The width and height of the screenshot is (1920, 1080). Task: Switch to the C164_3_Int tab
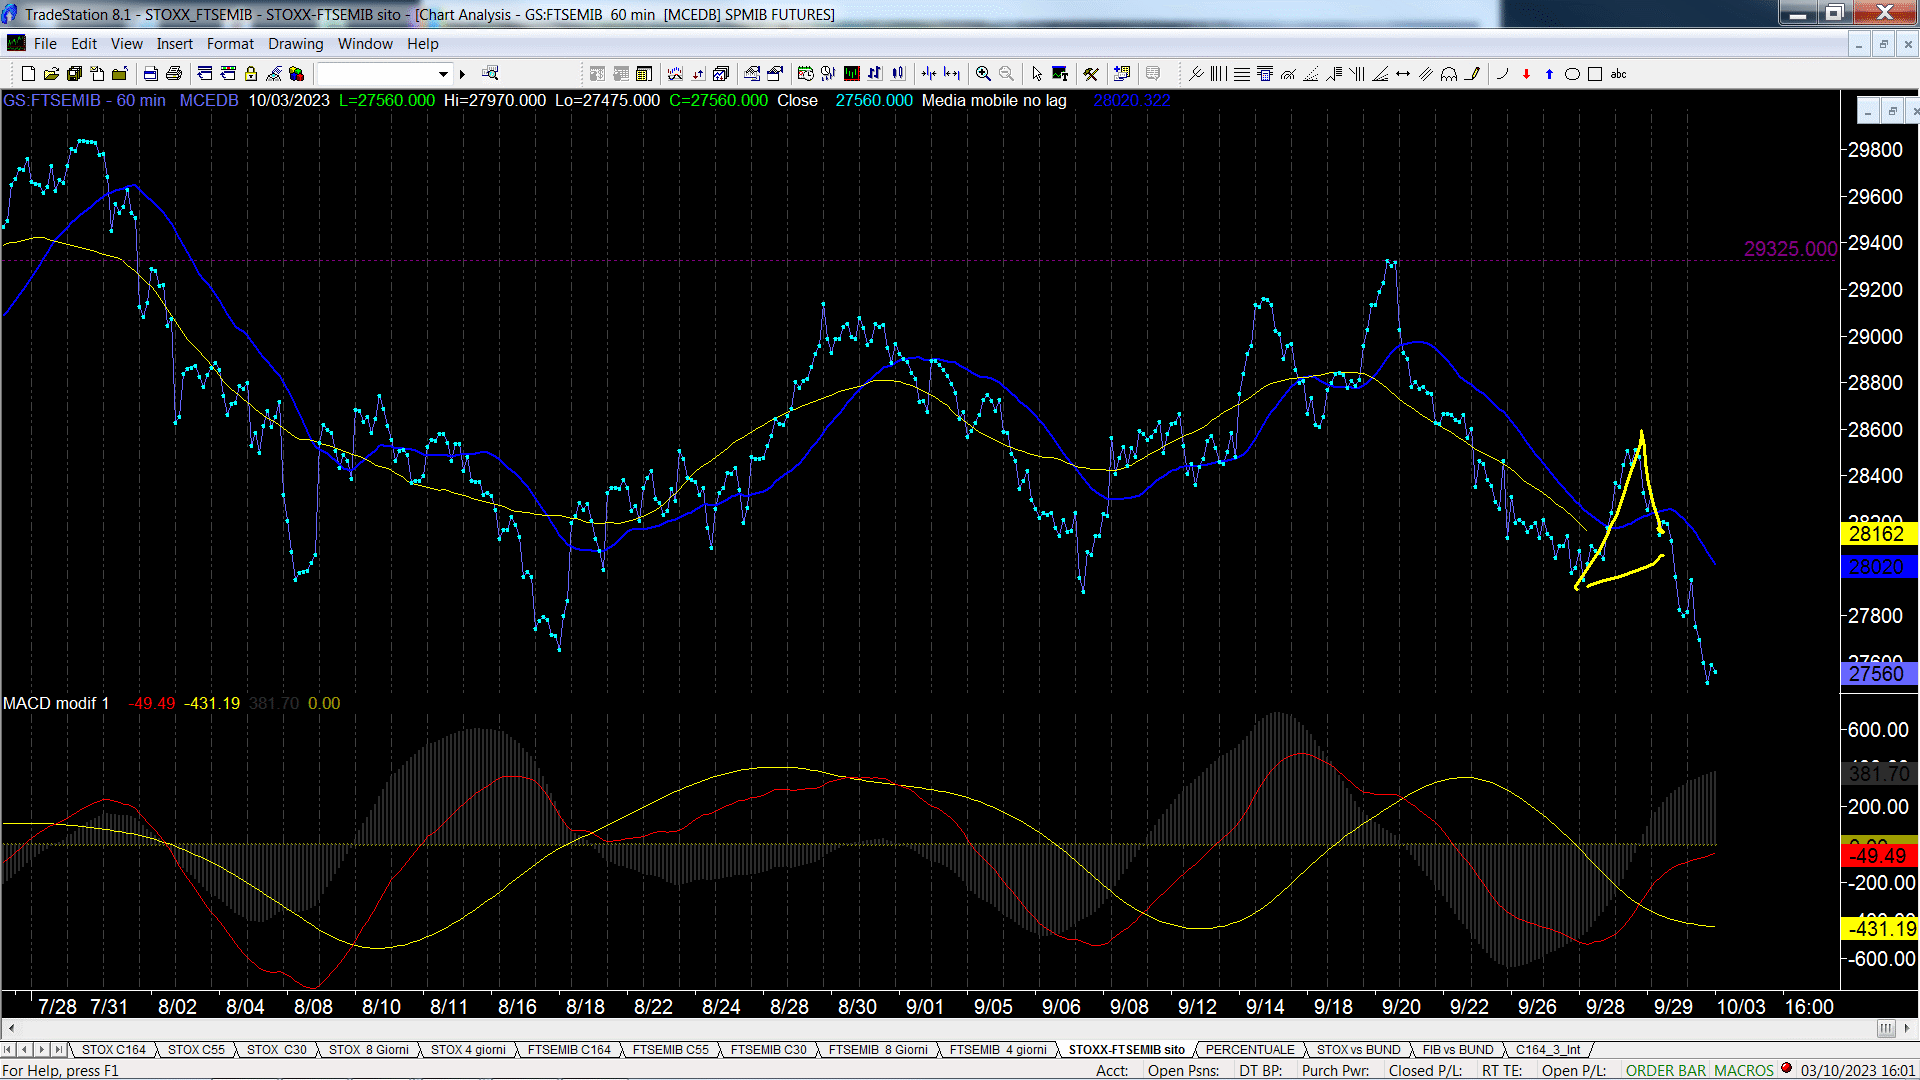tap(1548, 1049)
